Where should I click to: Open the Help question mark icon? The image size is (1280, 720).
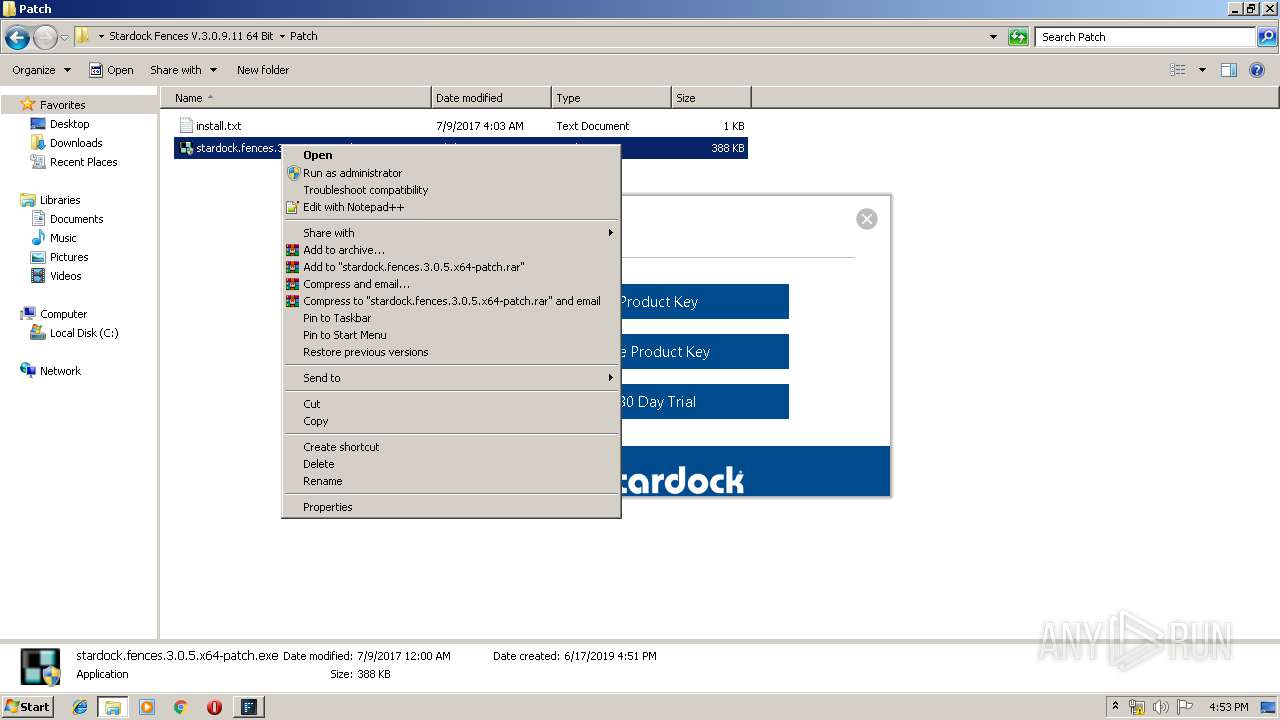coord(1257,70)
